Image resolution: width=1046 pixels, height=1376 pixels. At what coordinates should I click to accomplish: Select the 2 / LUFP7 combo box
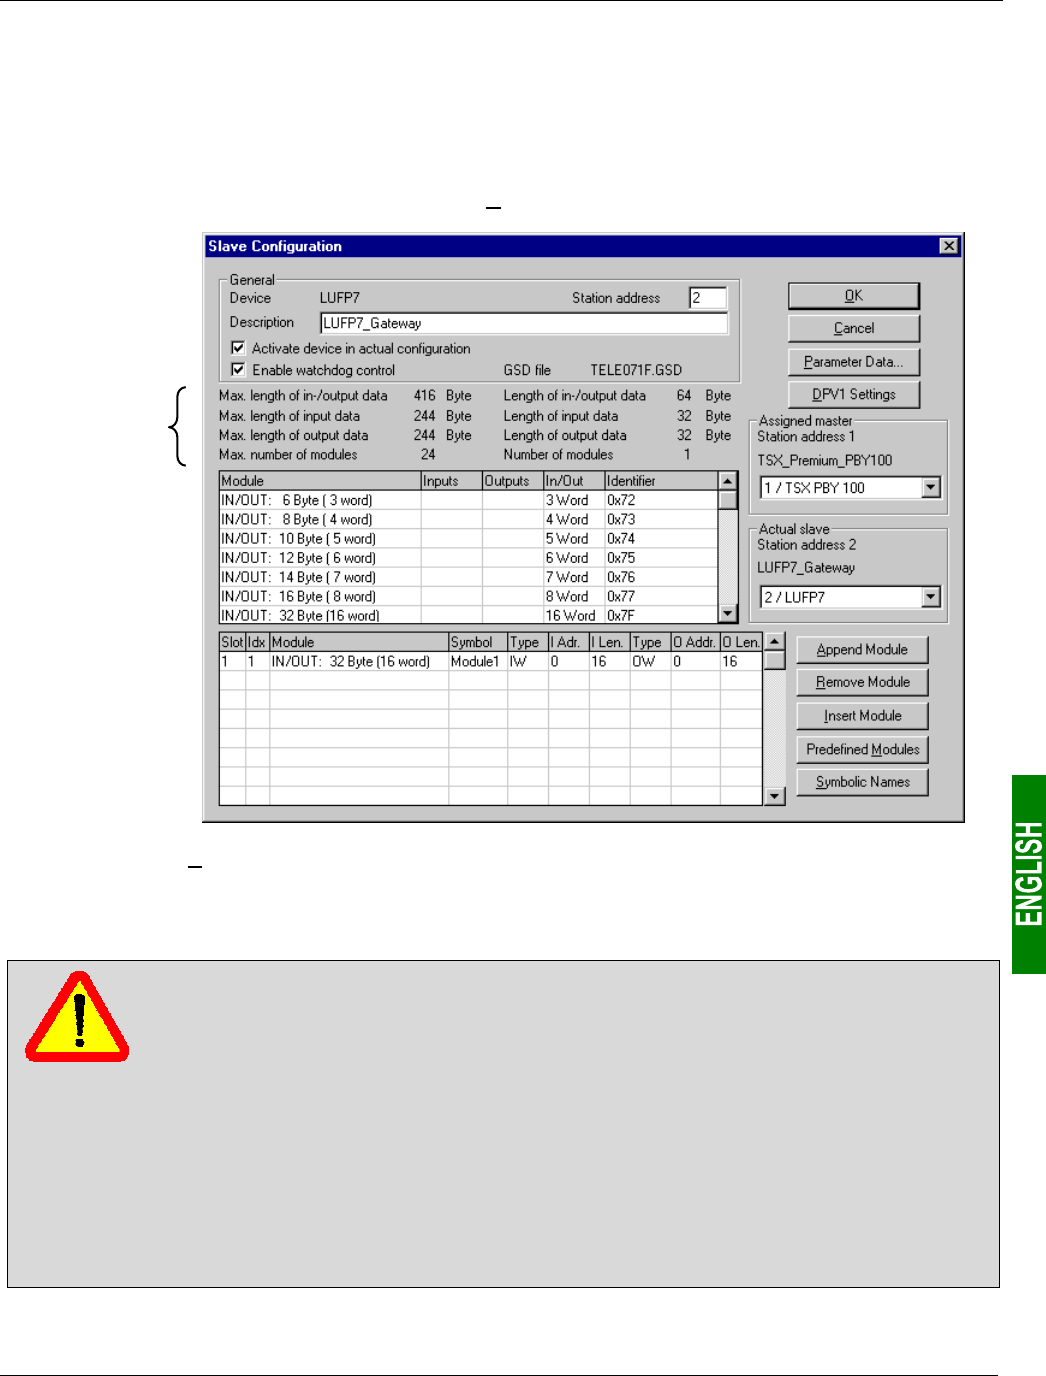(850, 597)
